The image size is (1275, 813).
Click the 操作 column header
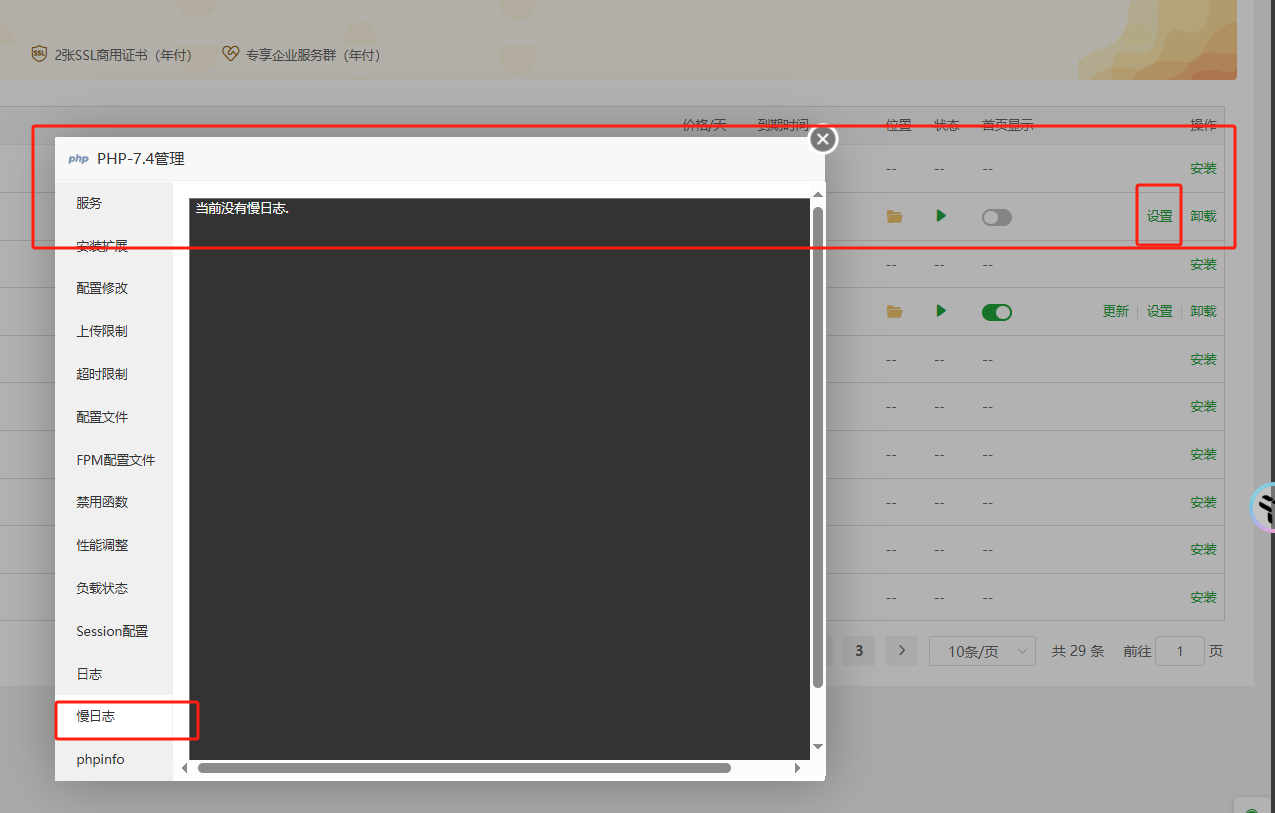click(1203, 125)
